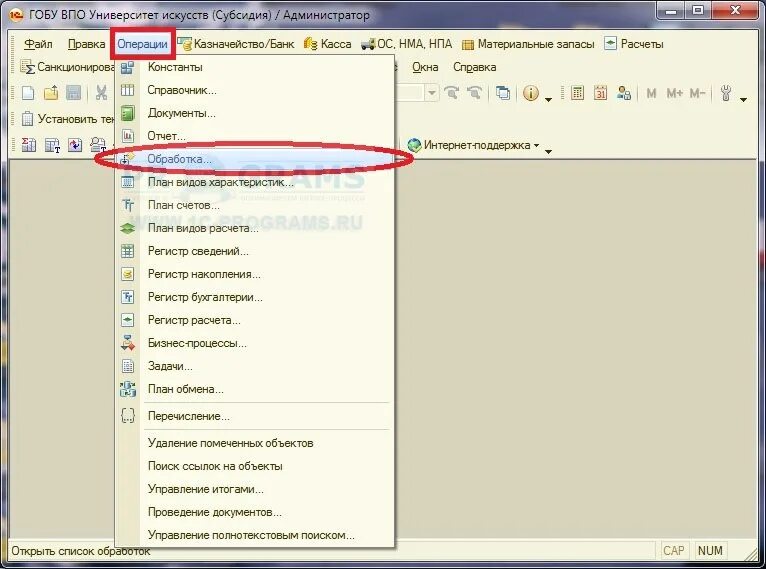Select Регистр накопления... entry
The image size is (766, 569).
click(255, 274)
